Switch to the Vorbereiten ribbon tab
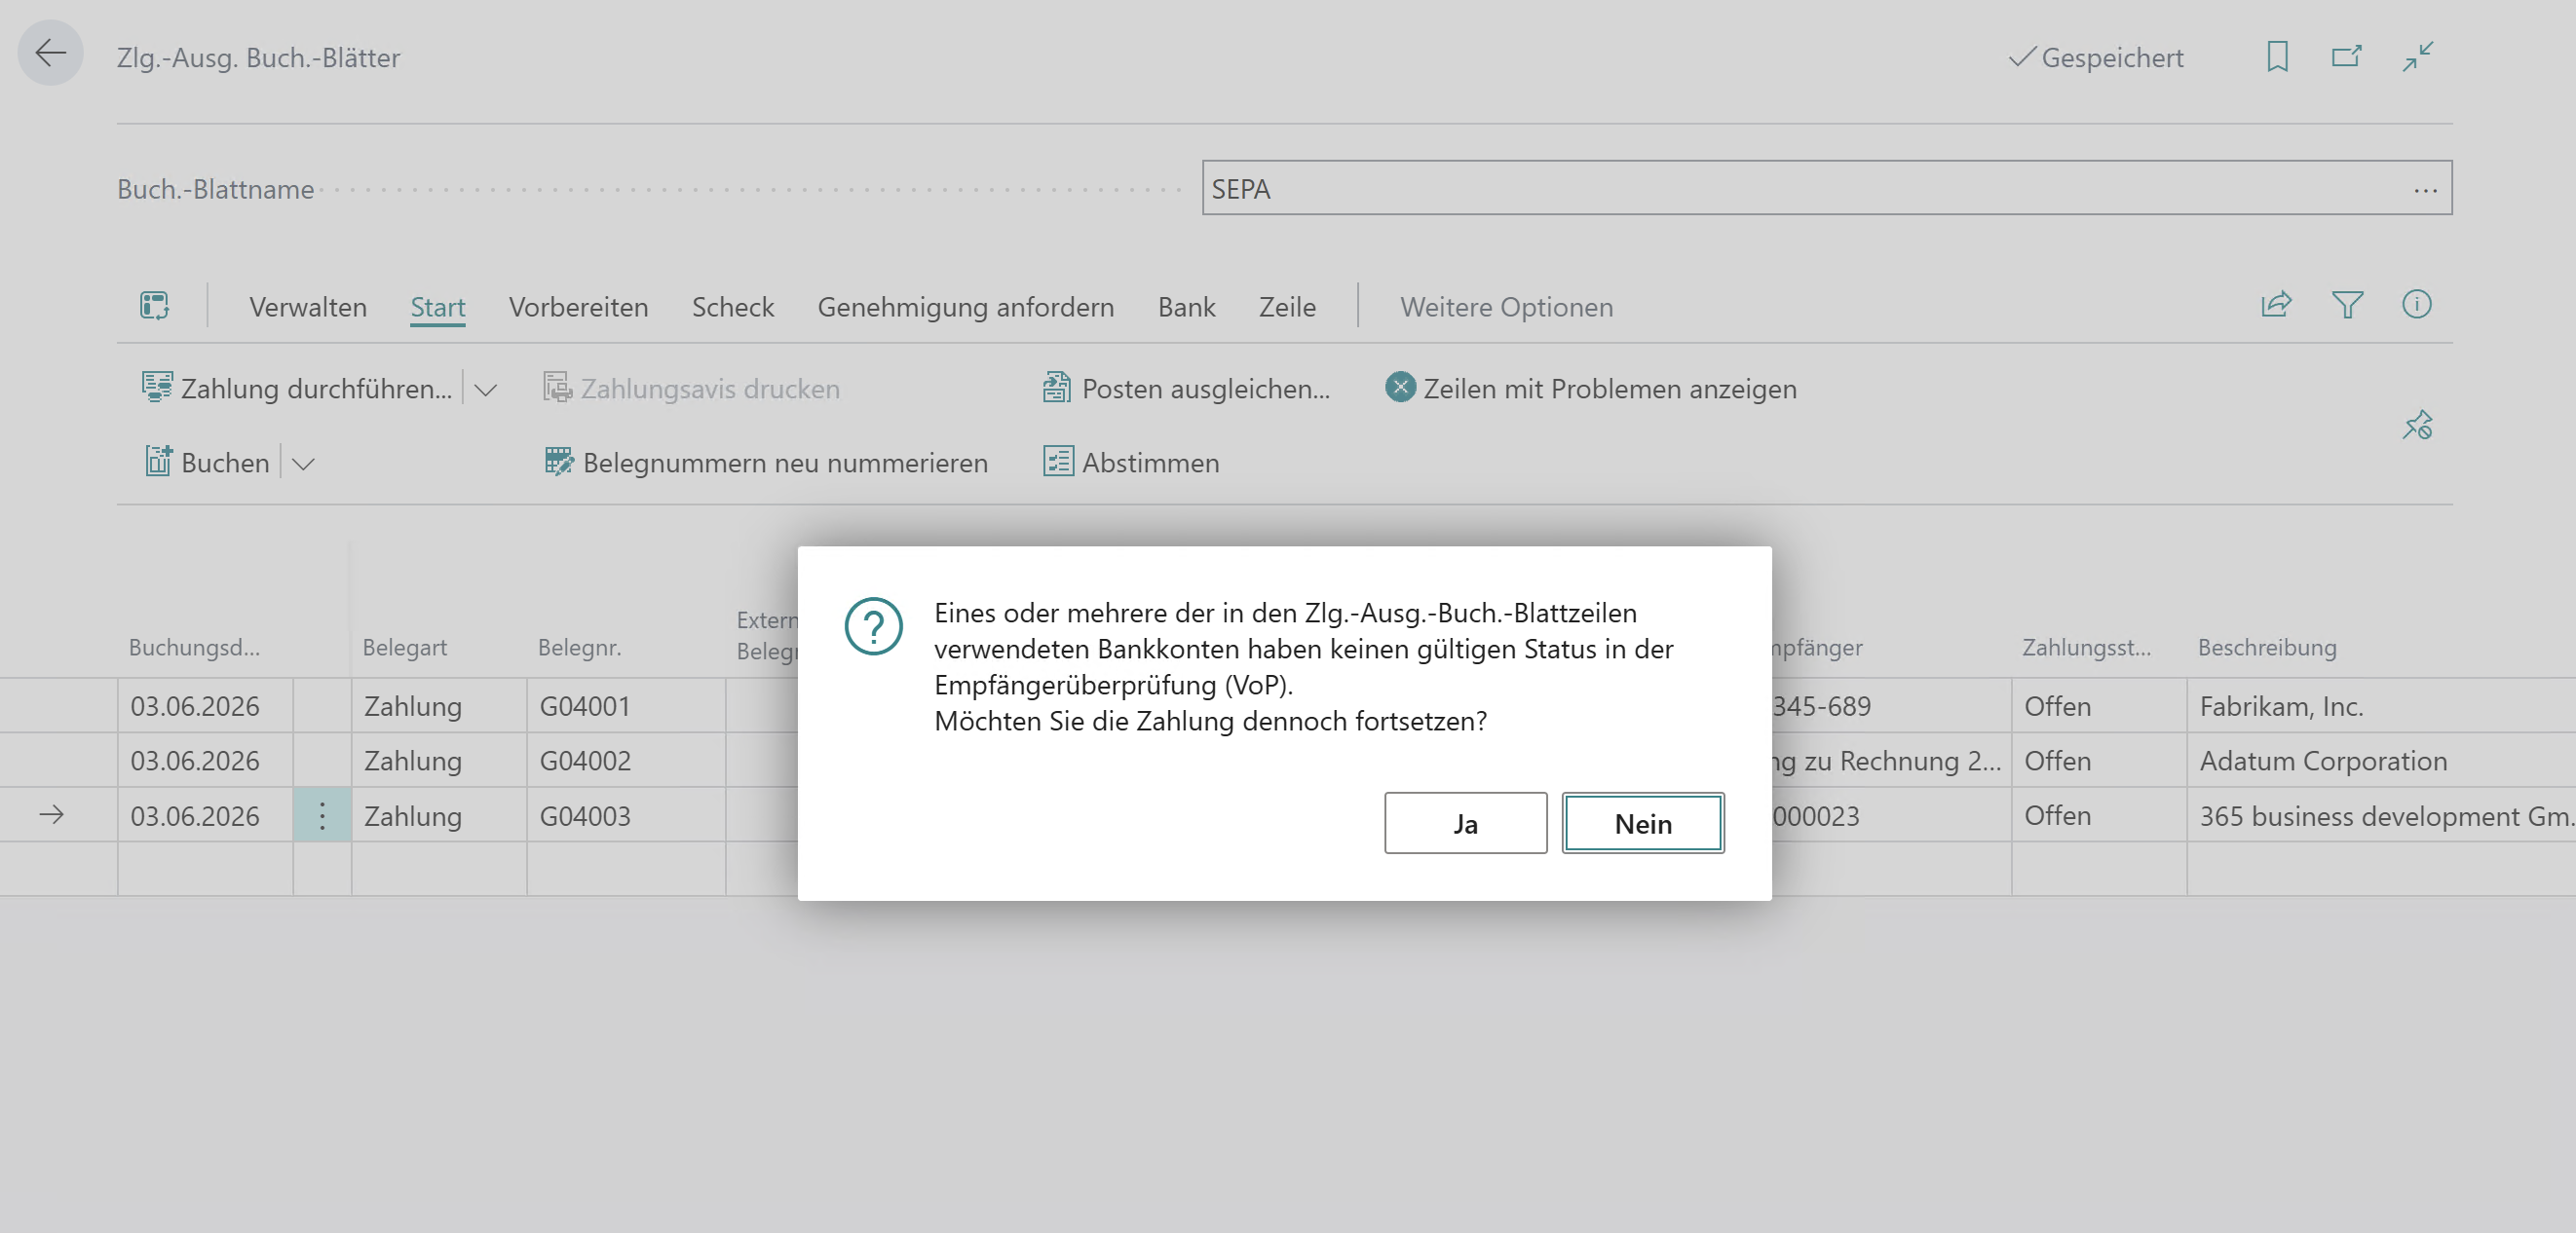This screenshot has height=1233, width=2576. pyautogui.click(x=578, y=307)
